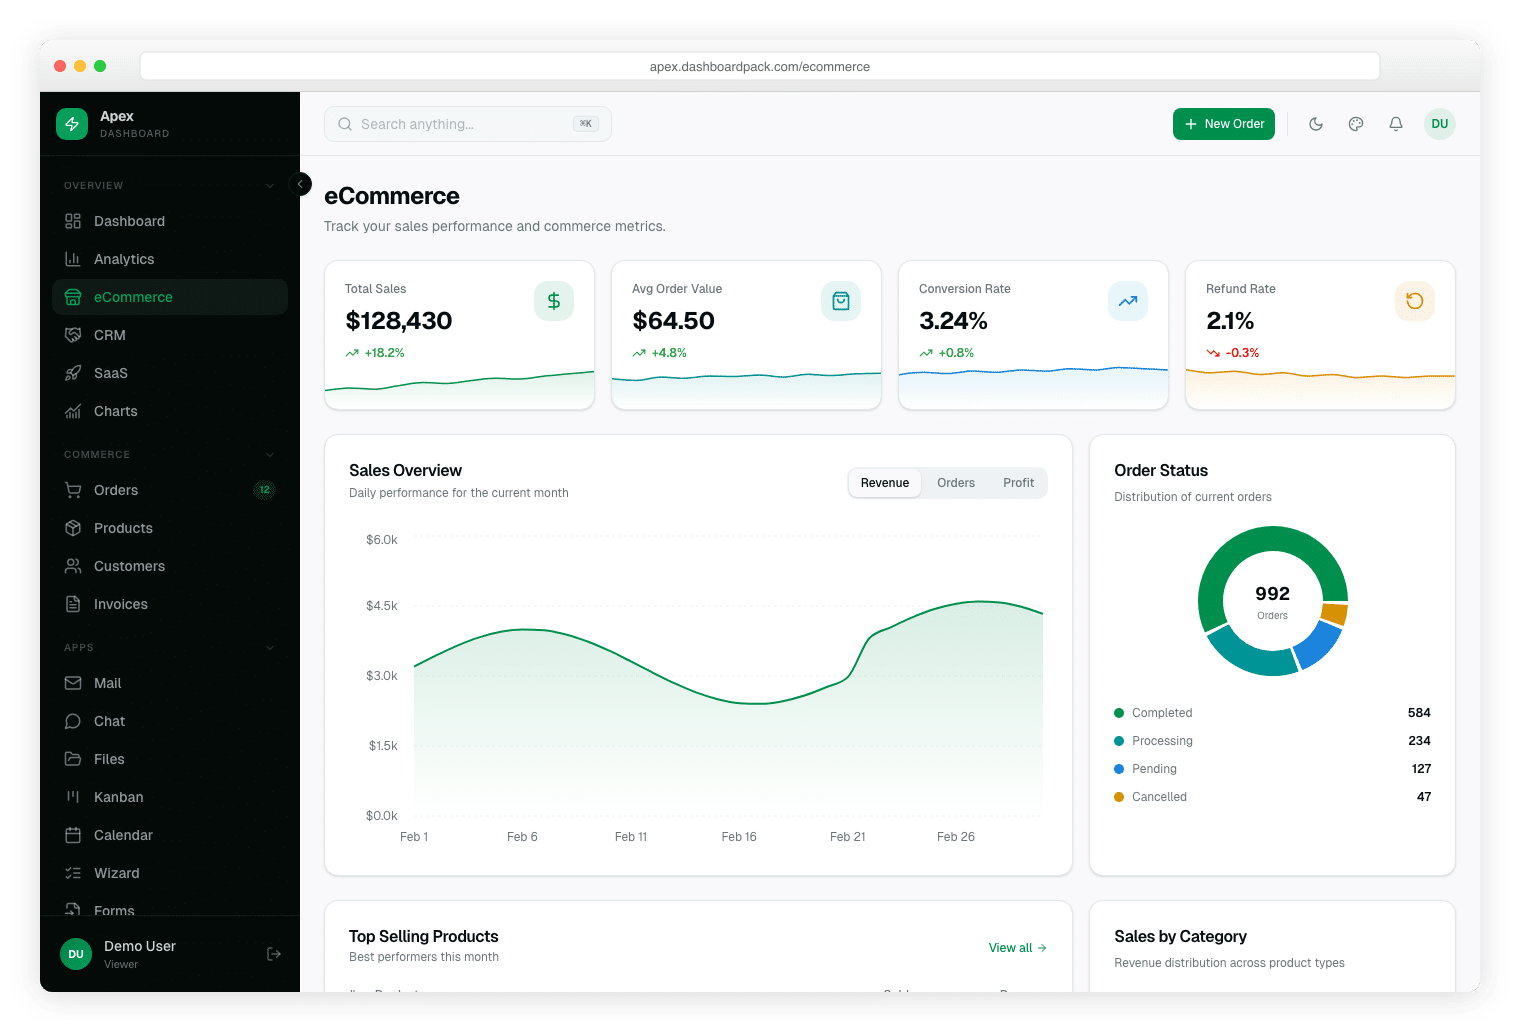
Task: Collapse the OVERVIEW section
Action: click(269, 184)
